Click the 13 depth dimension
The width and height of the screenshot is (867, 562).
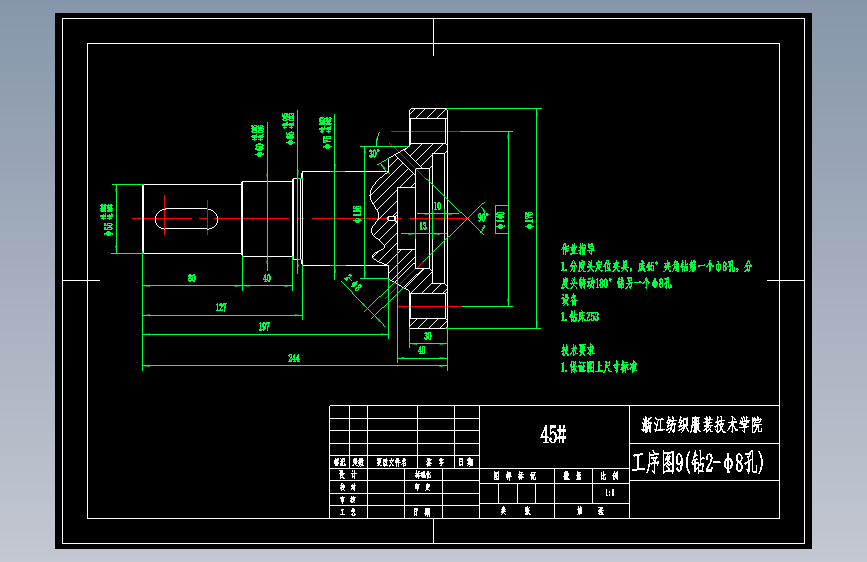click(x=423, y=226)
